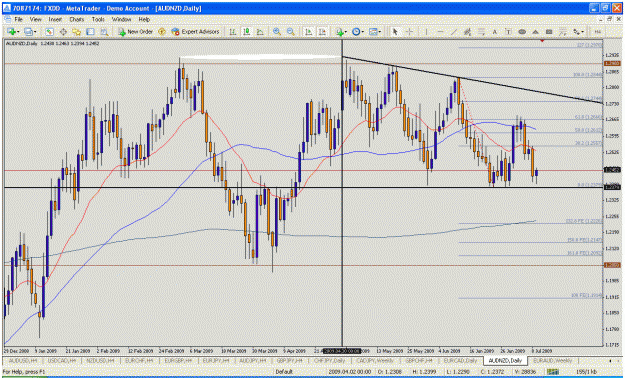Zoom in on the chart
The width and height of the screenshot is (625, 378).
[x=277, y=32]
